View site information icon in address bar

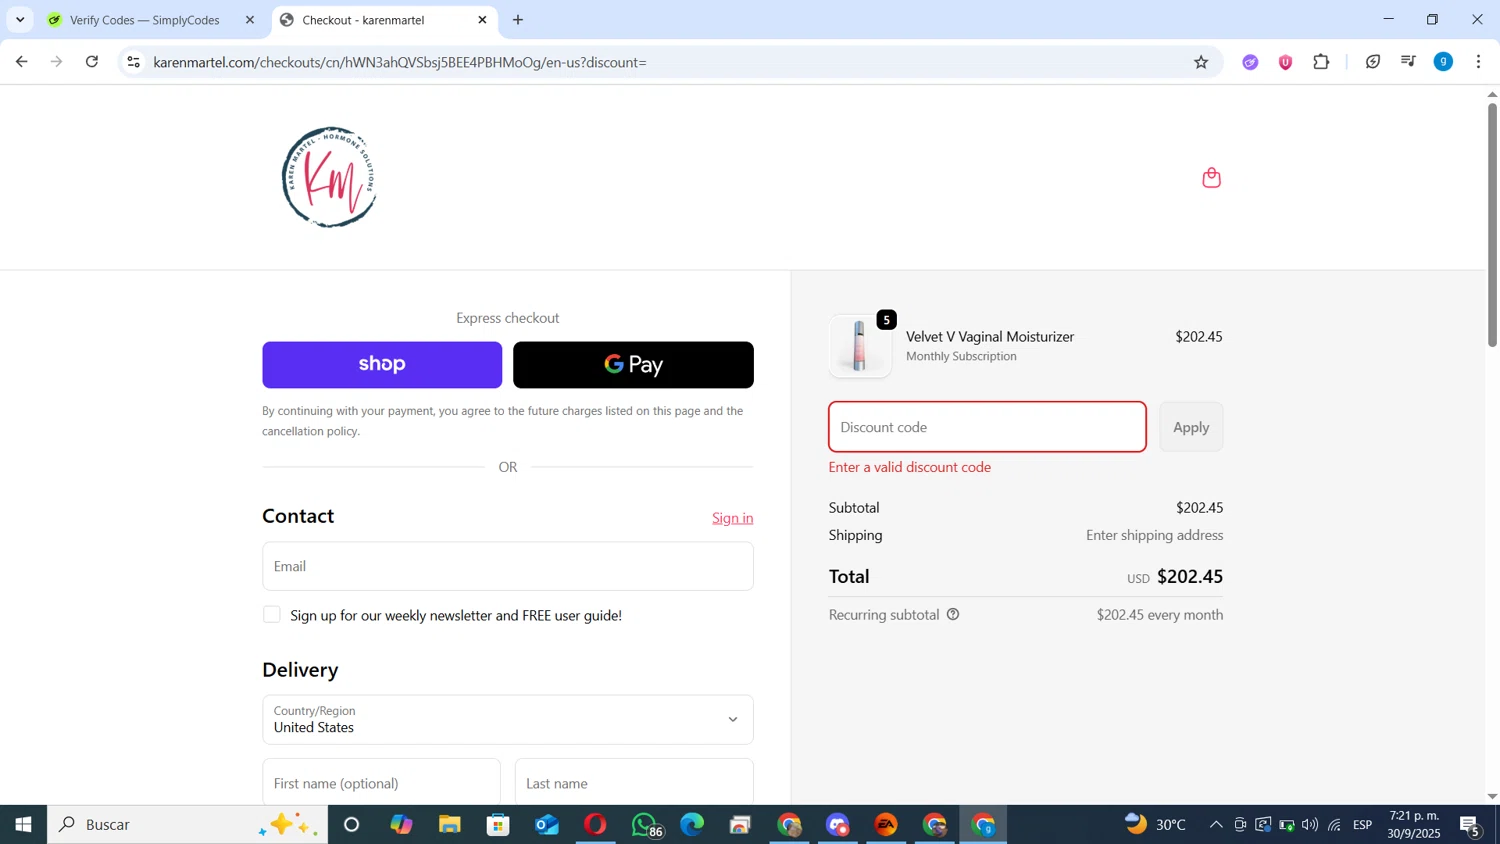click(x=134, y=62)
